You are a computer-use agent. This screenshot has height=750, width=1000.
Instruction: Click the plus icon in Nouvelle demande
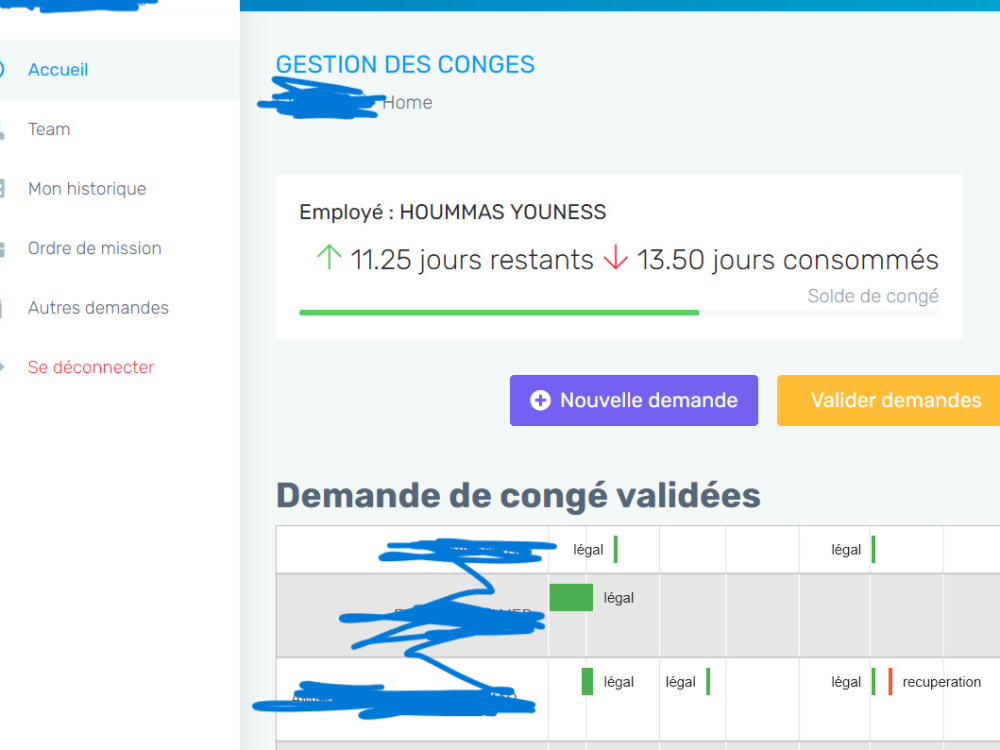(x=540, y=401)
